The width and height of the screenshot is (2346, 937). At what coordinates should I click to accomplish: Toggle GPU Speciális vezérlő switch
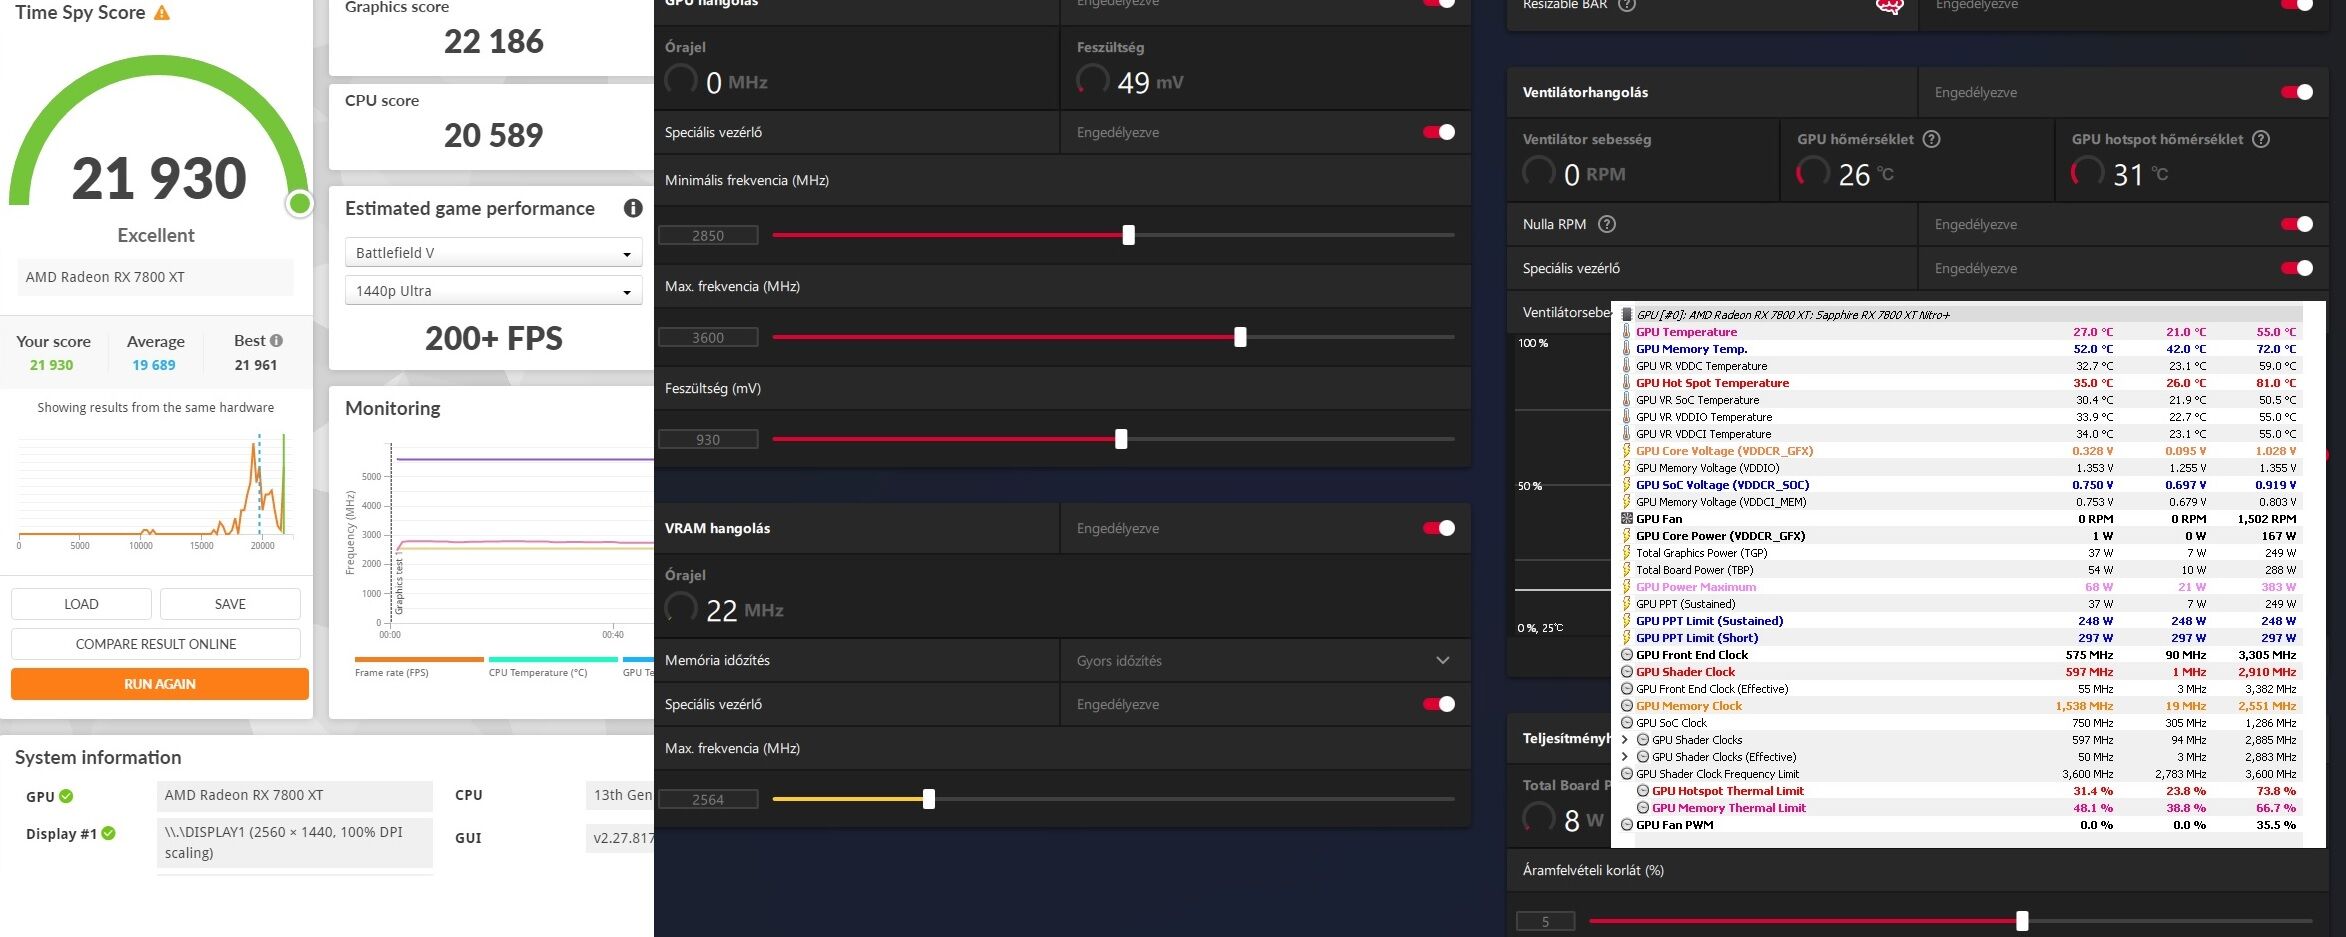tap(1439, 132)
